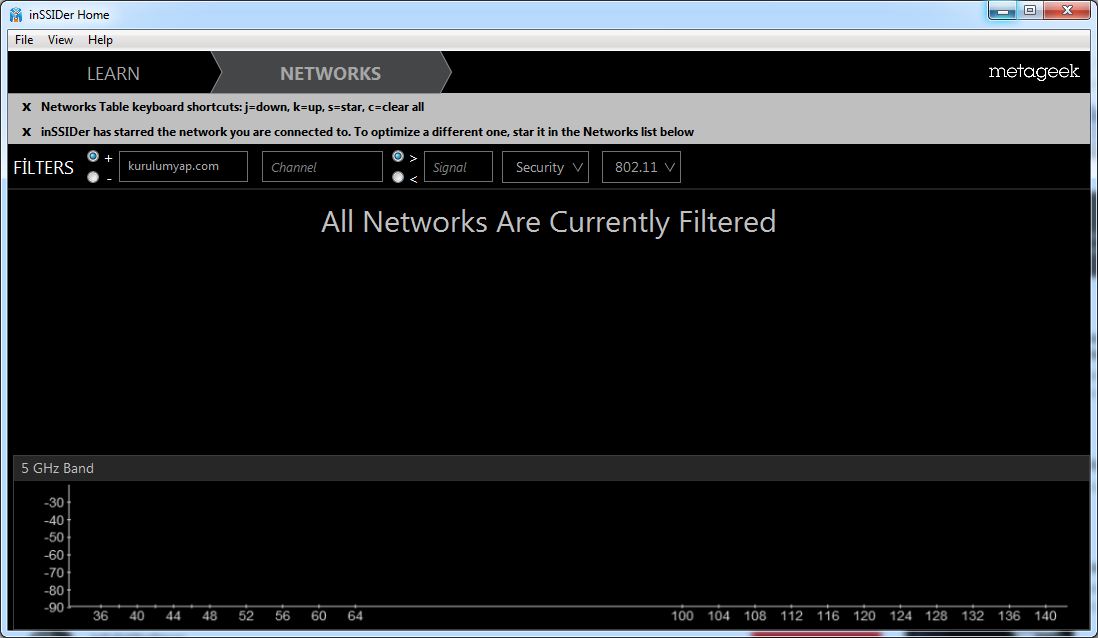Click the Channel filter input field
This screenshot has height=638, width=1098.
click(322, 167)
